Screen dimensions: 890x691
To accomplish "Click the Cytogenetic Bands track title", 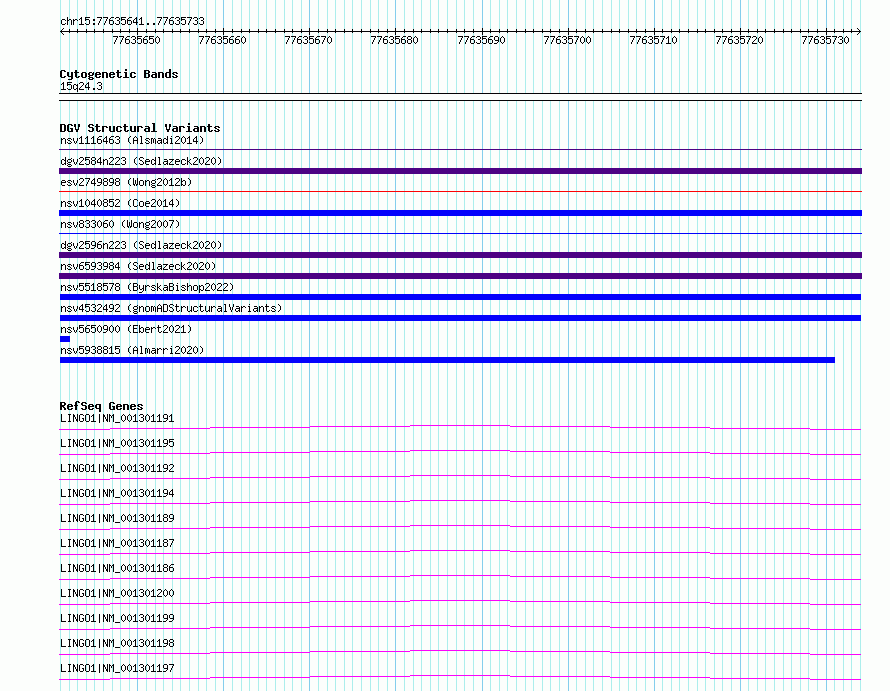I will [x=119, y=74].
